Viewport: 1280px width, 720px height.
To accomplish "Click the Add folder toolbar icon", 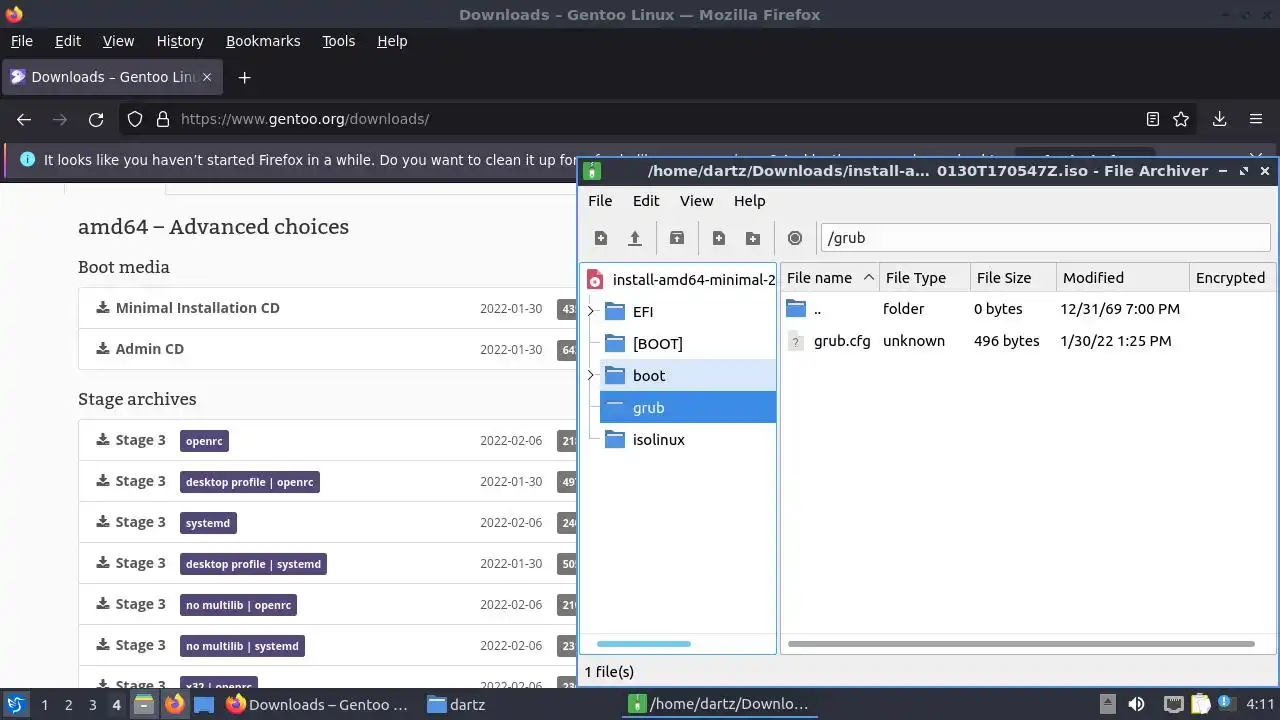I will click(x=753, y=238).
